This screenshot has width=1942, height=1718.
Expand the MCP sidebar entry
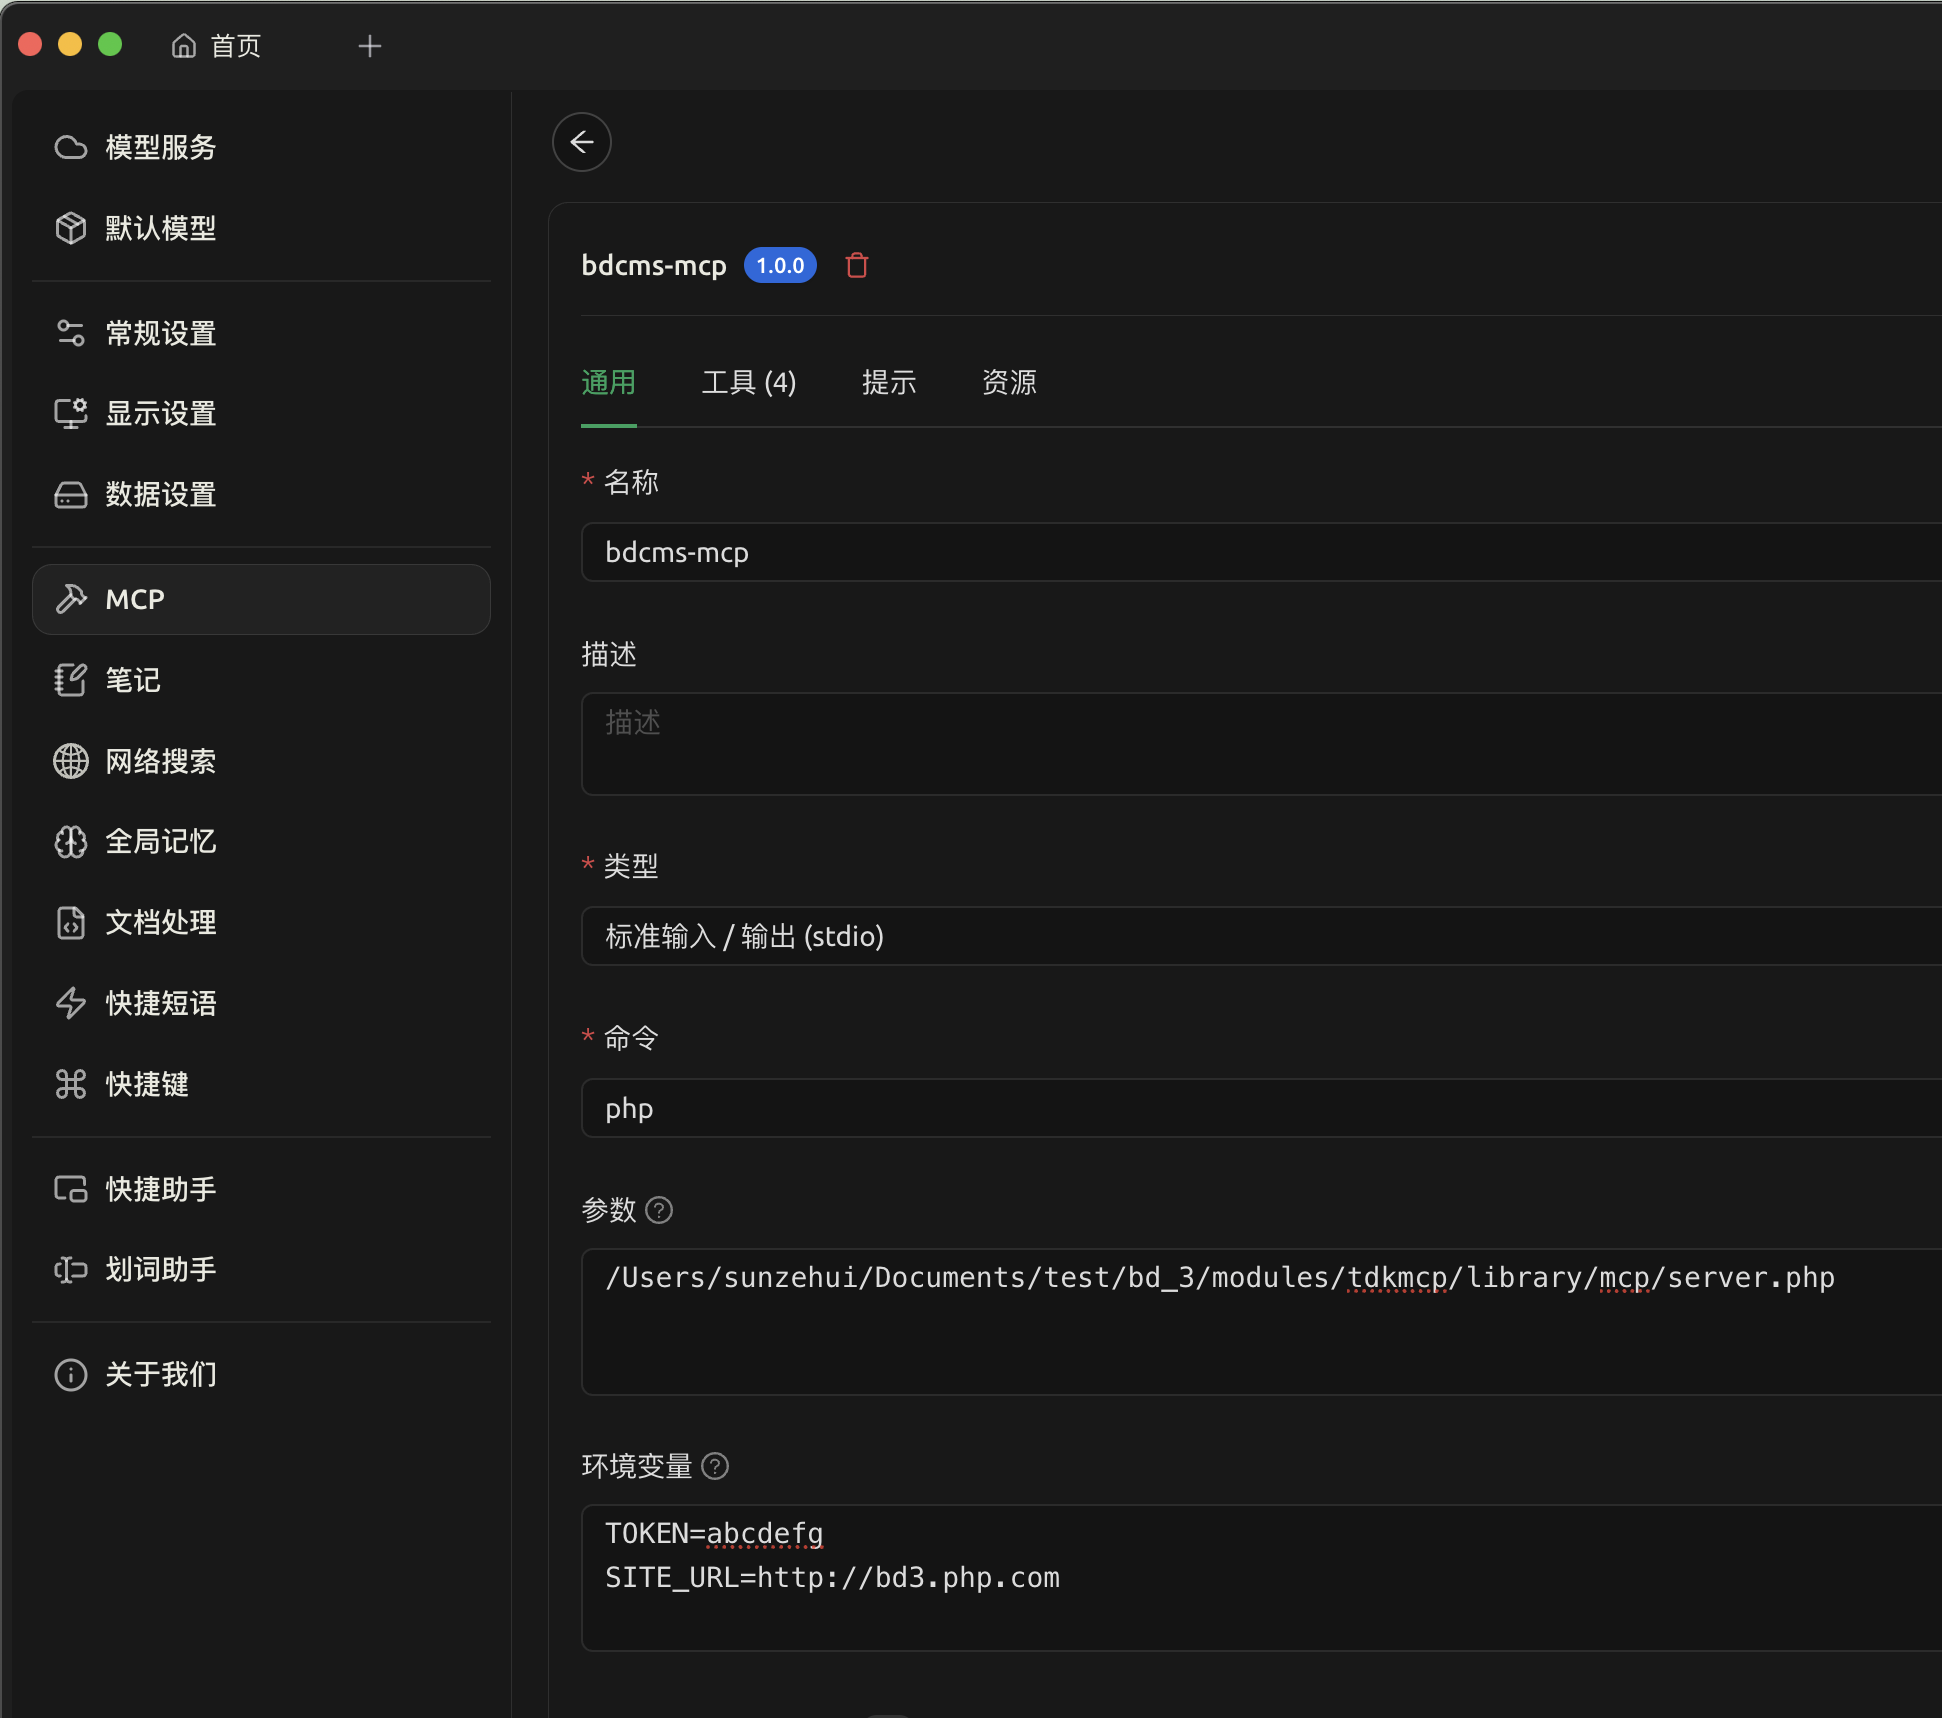134,599
